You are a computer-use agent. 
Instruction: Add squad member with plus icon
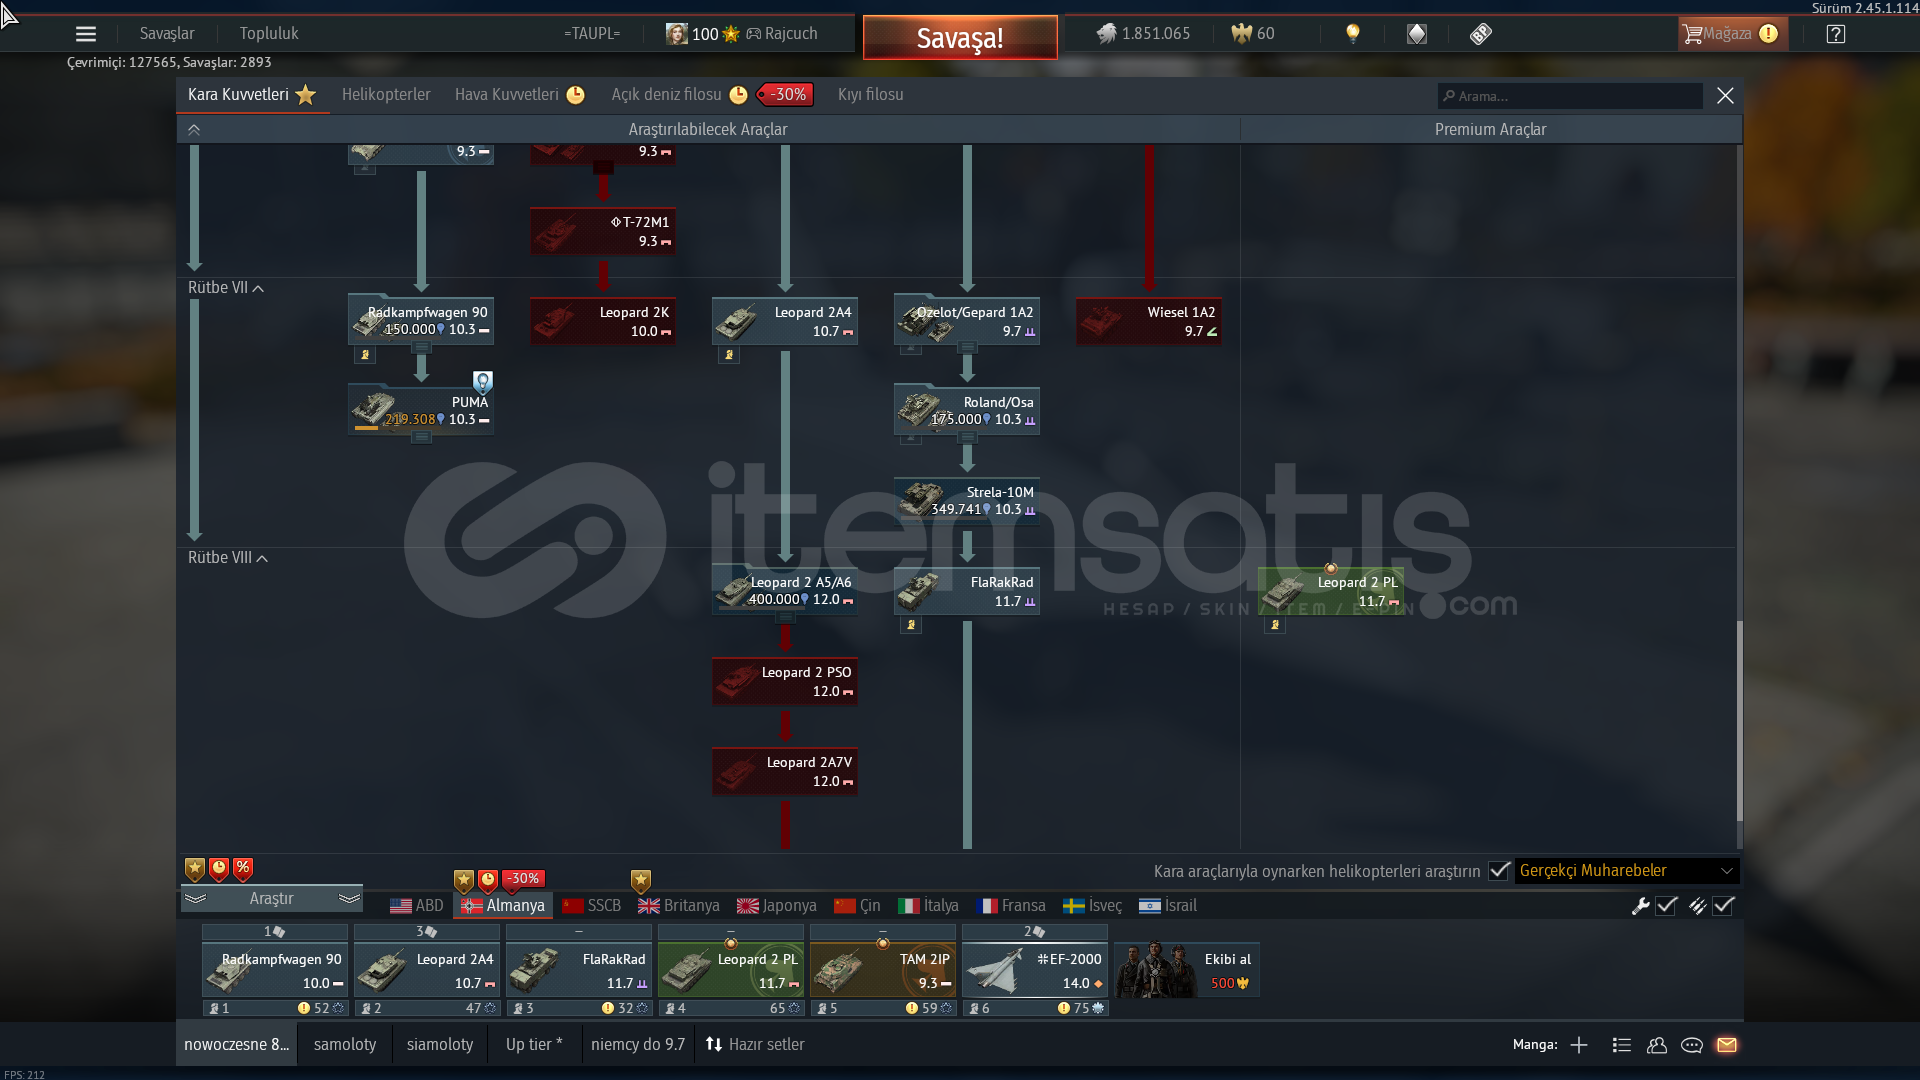pos(1579,1045)
